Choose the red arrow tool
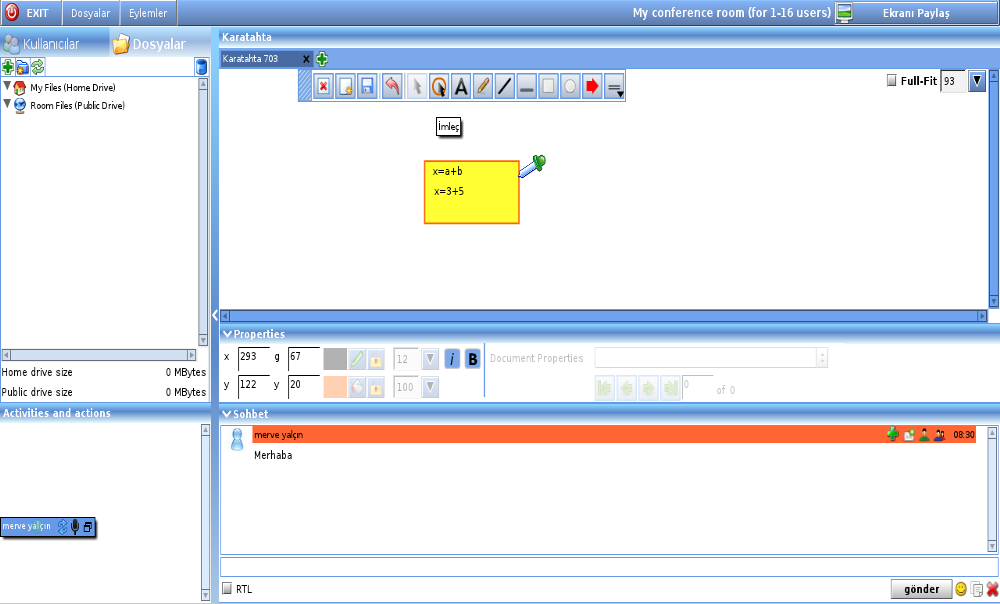This screenshot has width=1000, height=604. [592, 87]
